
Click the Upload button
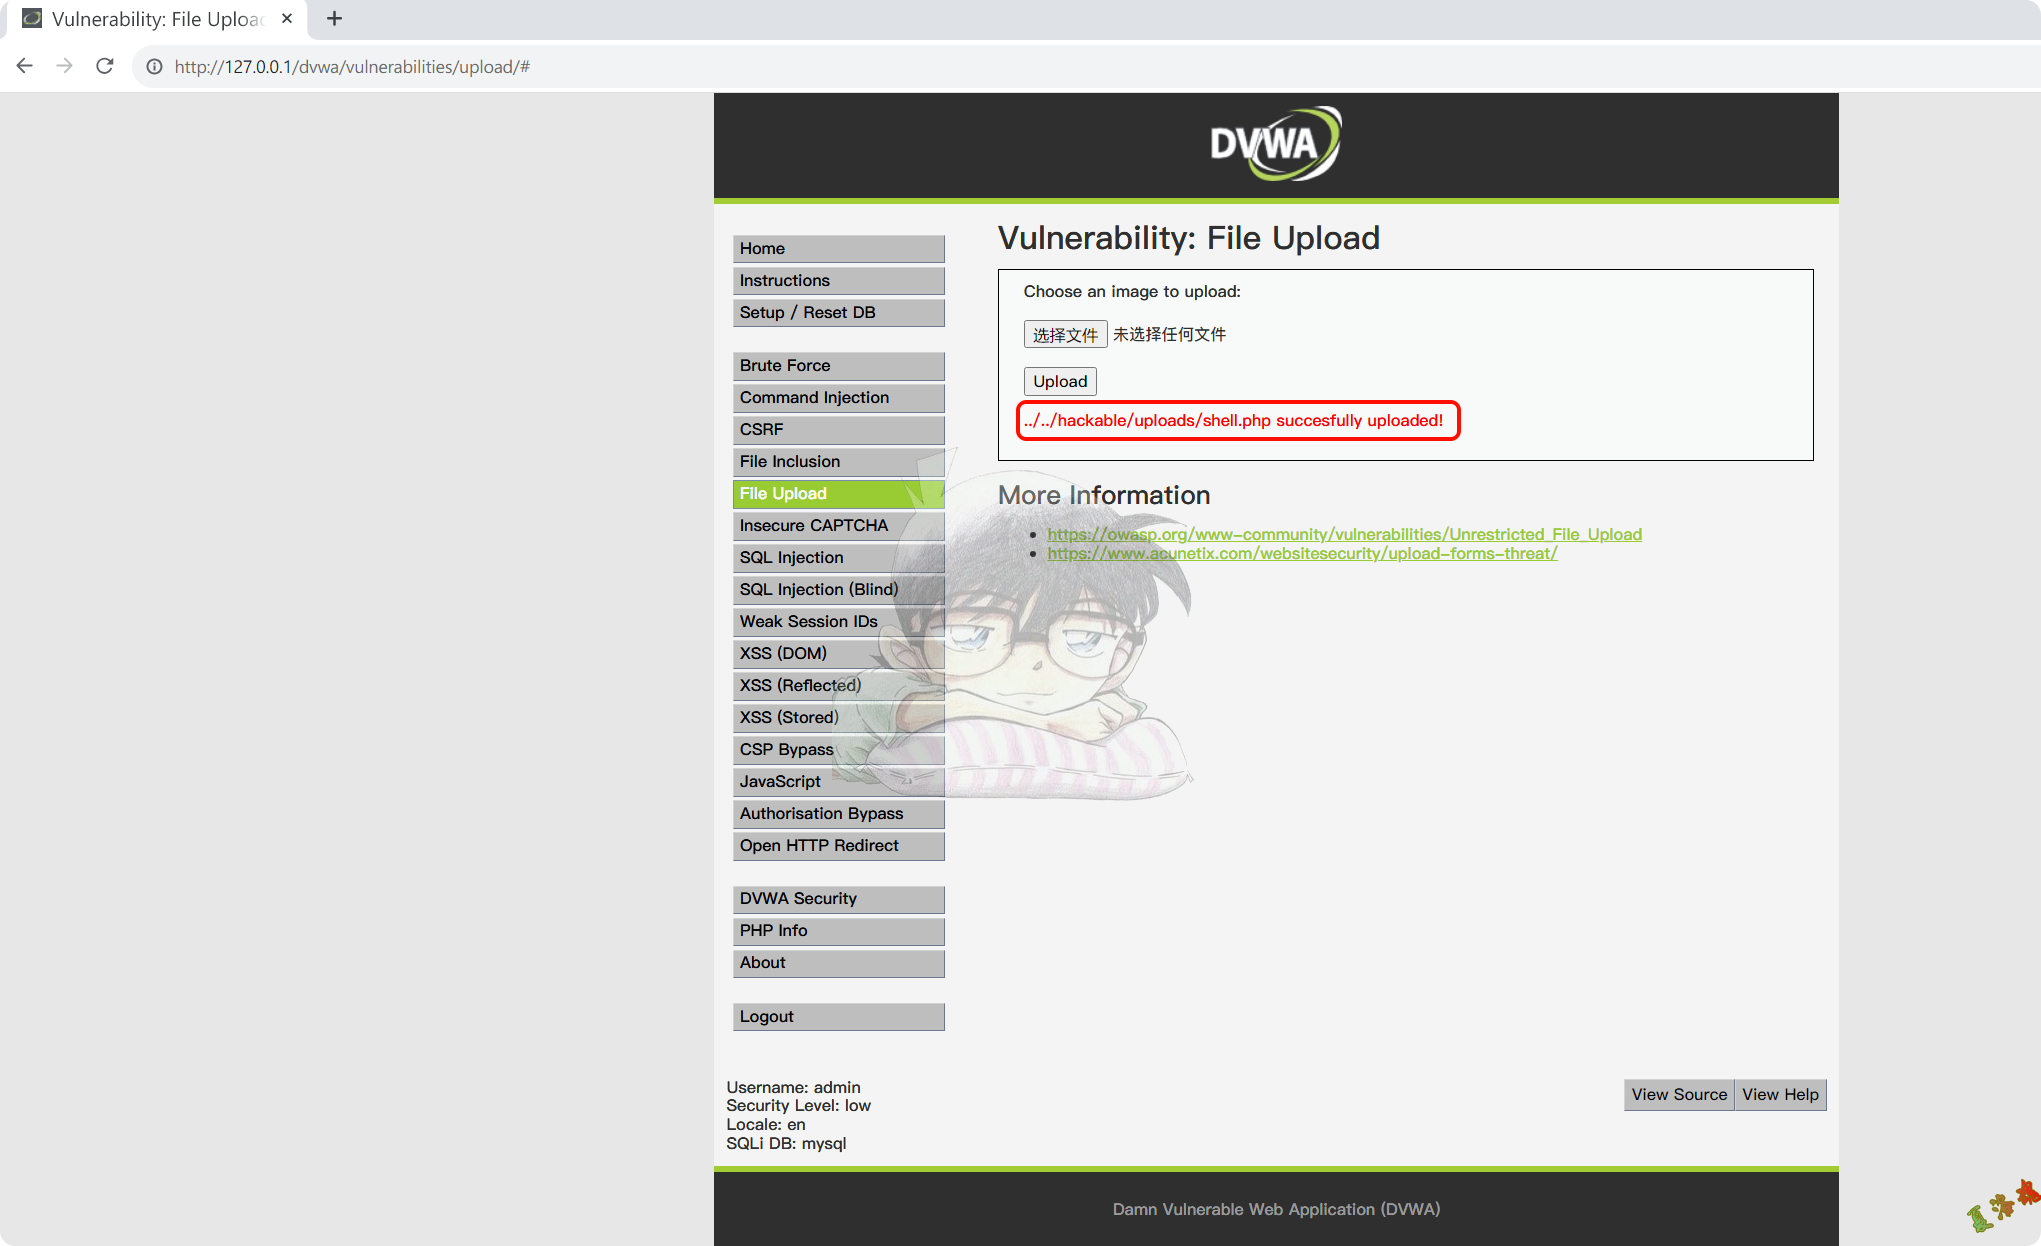point(1058,380)
